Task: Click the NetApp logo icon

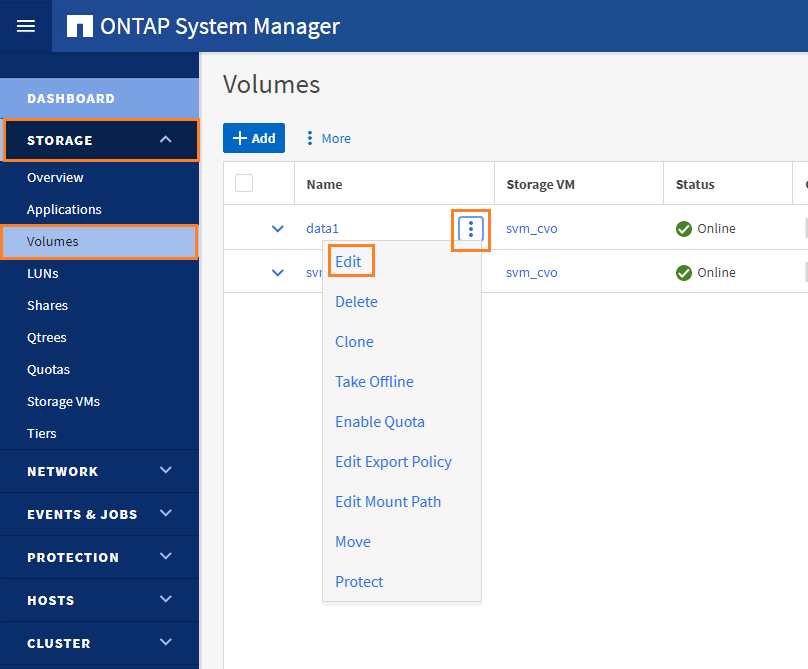Action: tap(80, 26)
